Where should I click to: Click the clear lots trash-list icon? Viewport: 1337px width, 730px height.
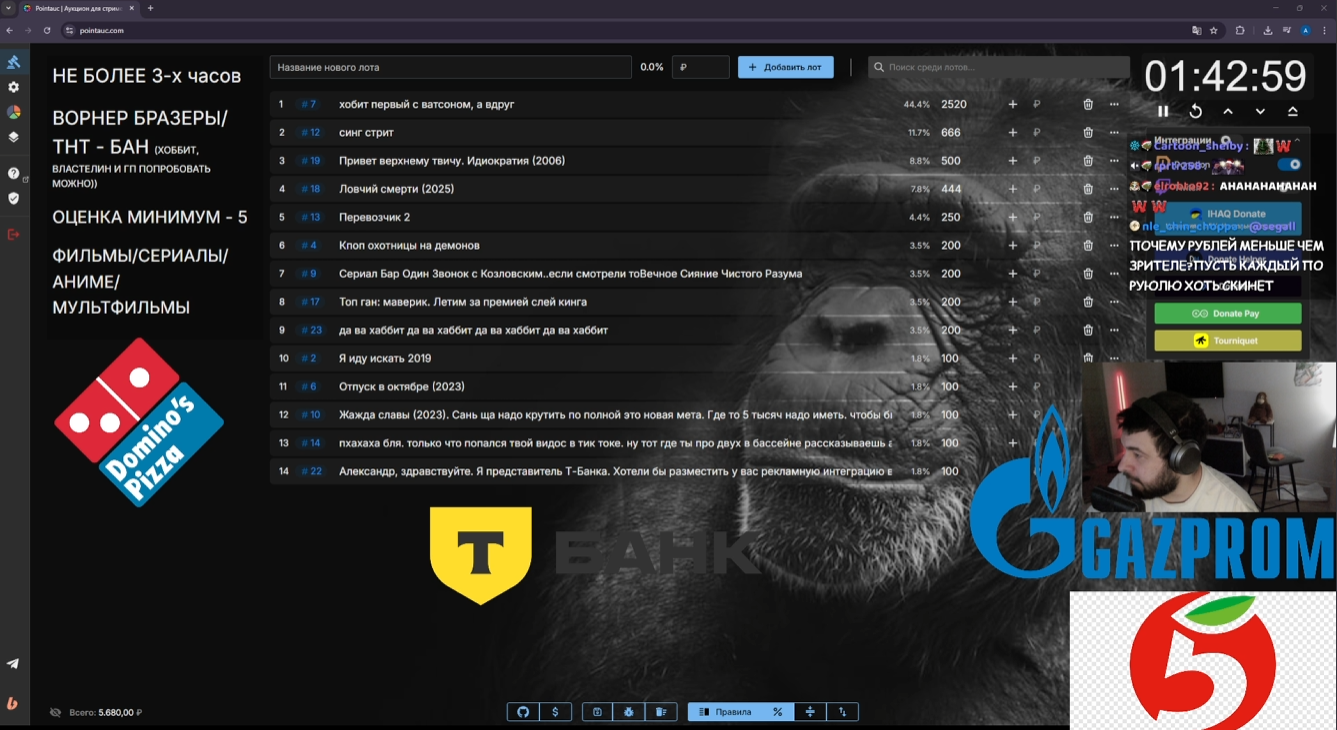click(661, 712)
